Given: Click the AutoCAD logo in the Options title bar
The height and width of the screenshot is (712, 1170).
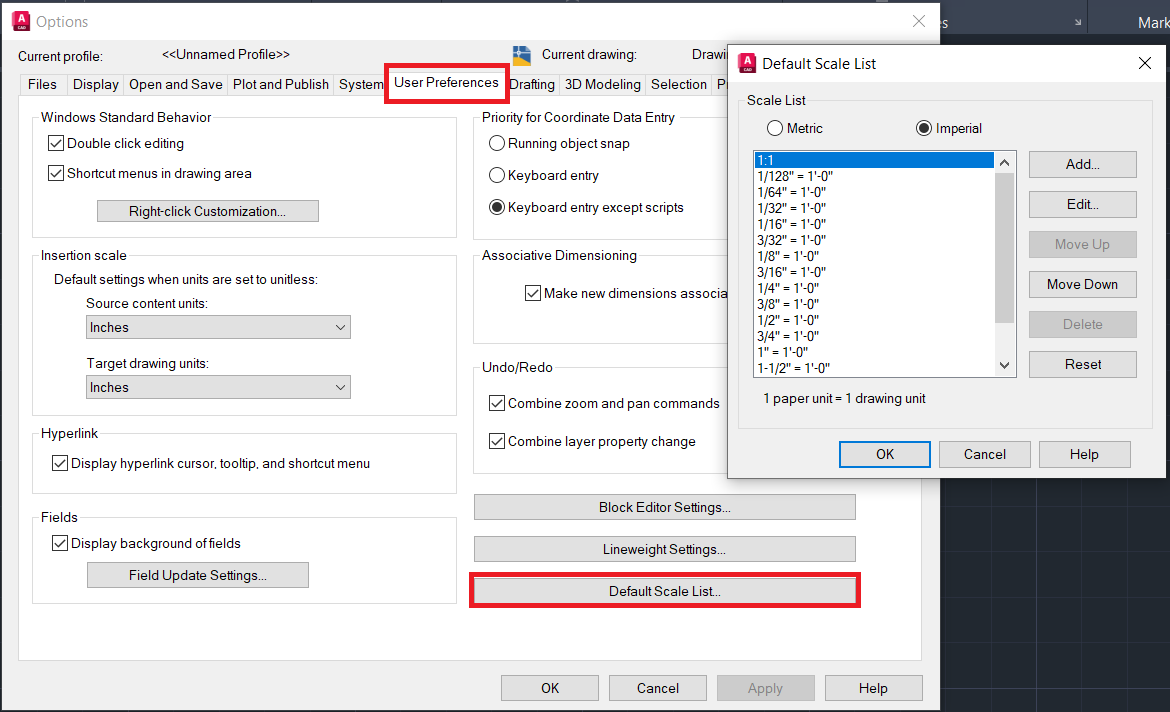Looking at the screenshot, I should click(22, 21).
